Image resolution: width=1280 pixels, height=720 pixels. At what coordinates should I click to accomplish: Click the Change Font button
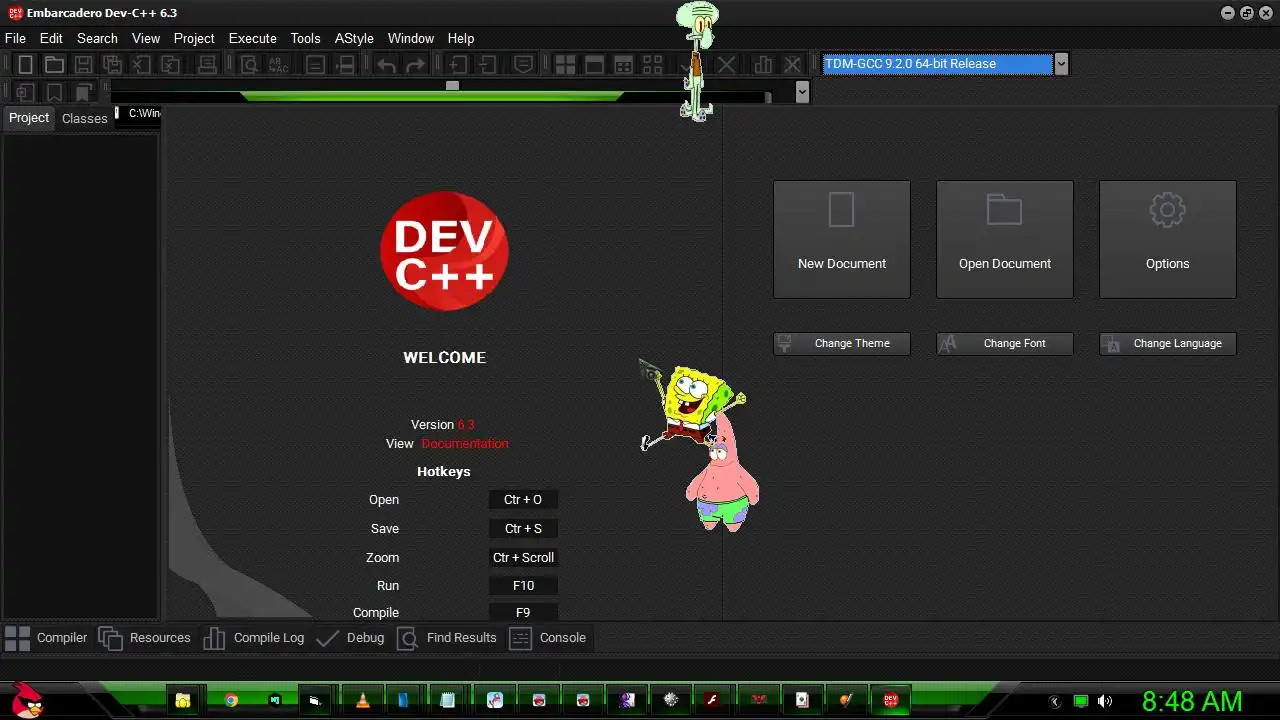click(x=1005, y=344)
